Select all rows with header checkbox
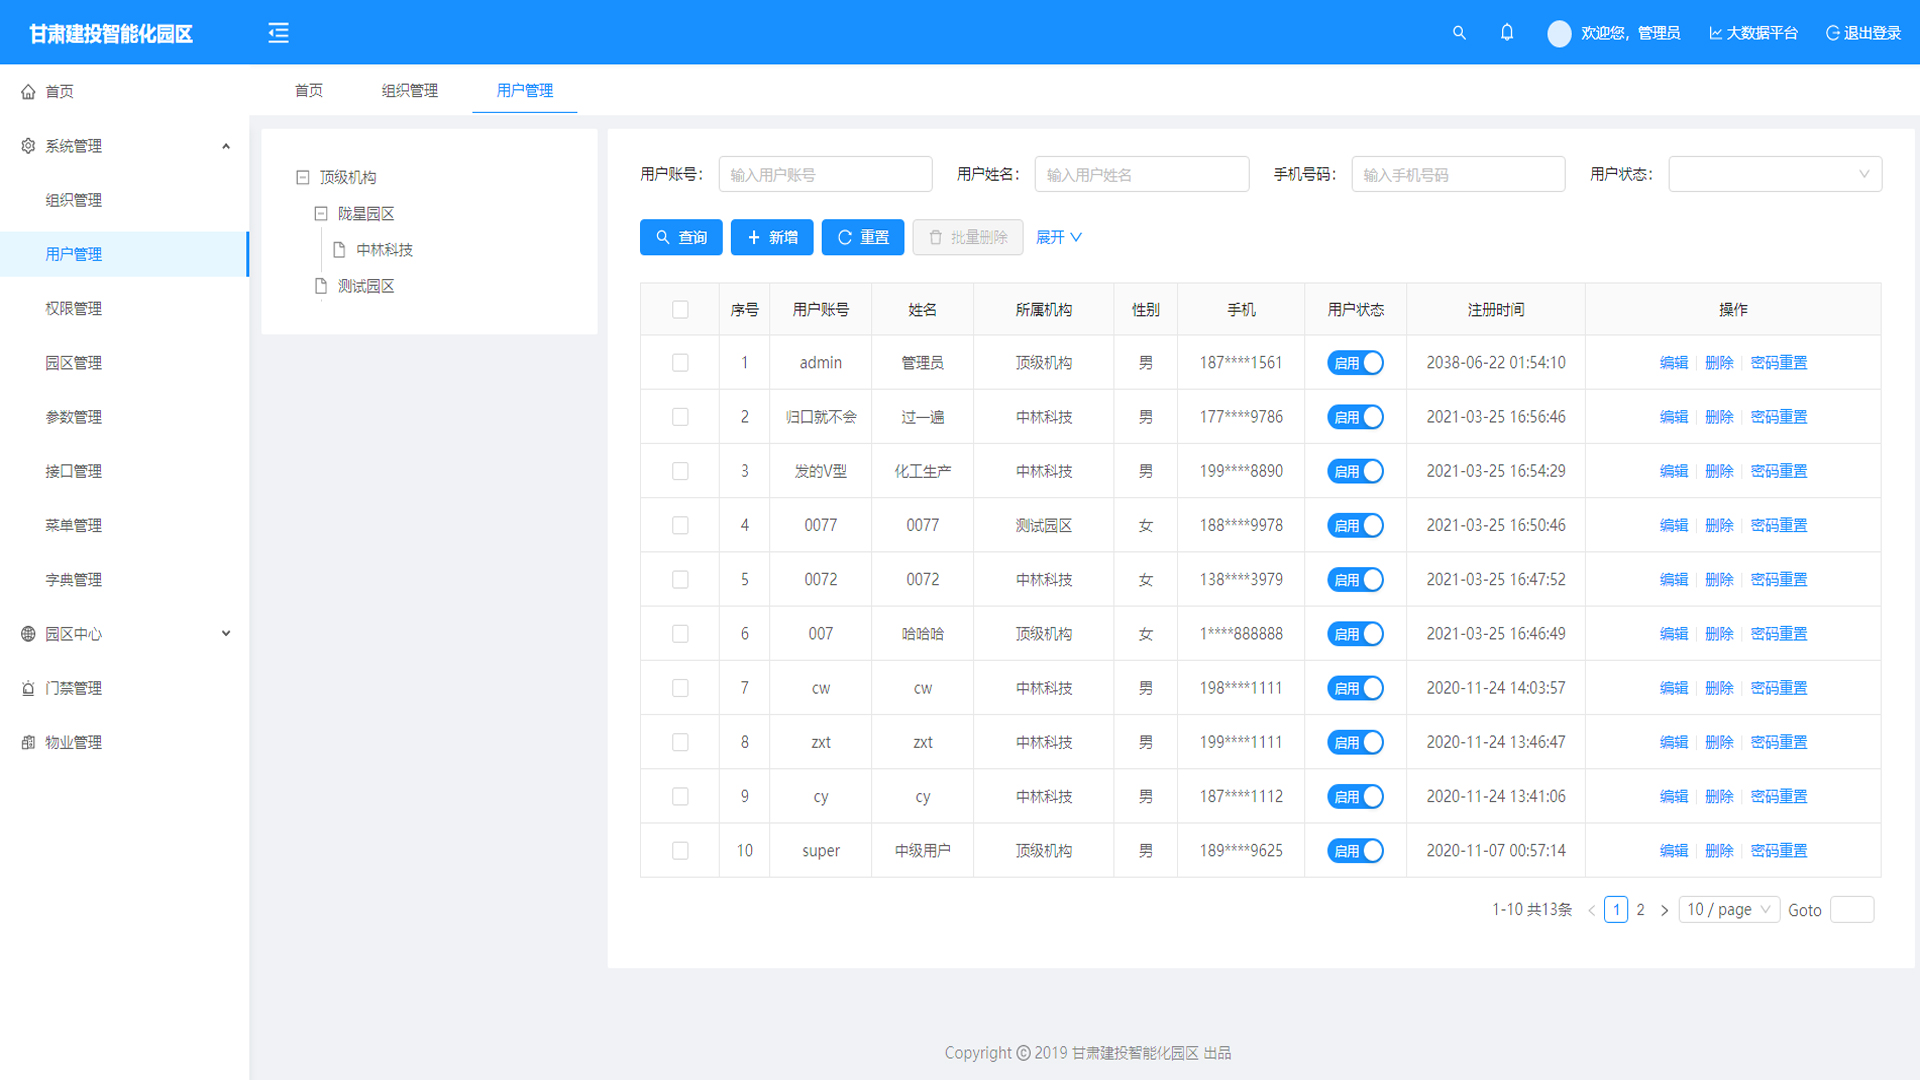Image resolution: width=1920 pixels, height=1080 pixels. click(x=680, y=310)
